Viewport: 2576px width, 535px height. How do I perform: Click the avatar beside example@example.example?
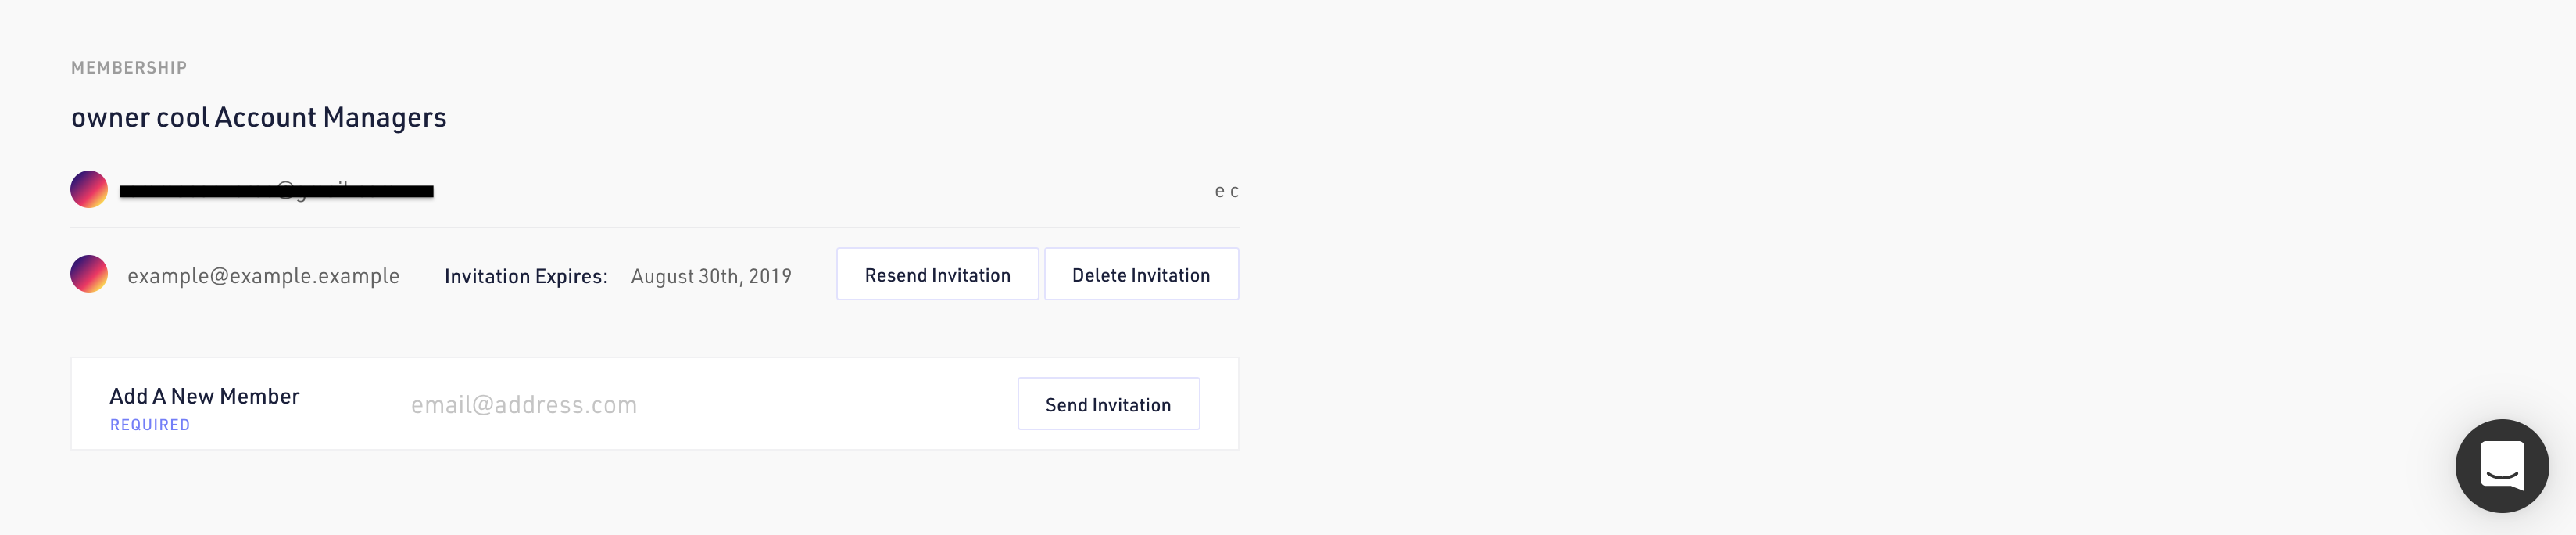[x=89, y=274]
